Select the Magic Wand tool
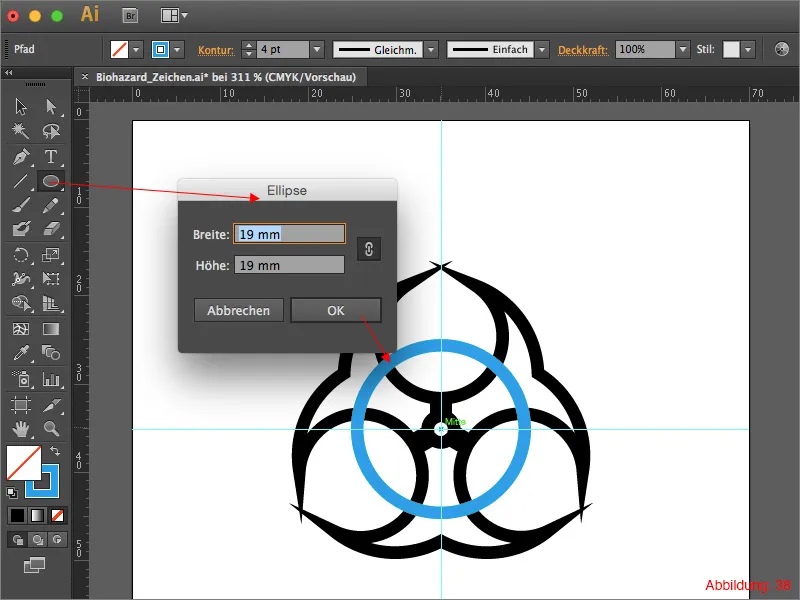This screenshot has height=600, width=800. [x=21, y=131]
